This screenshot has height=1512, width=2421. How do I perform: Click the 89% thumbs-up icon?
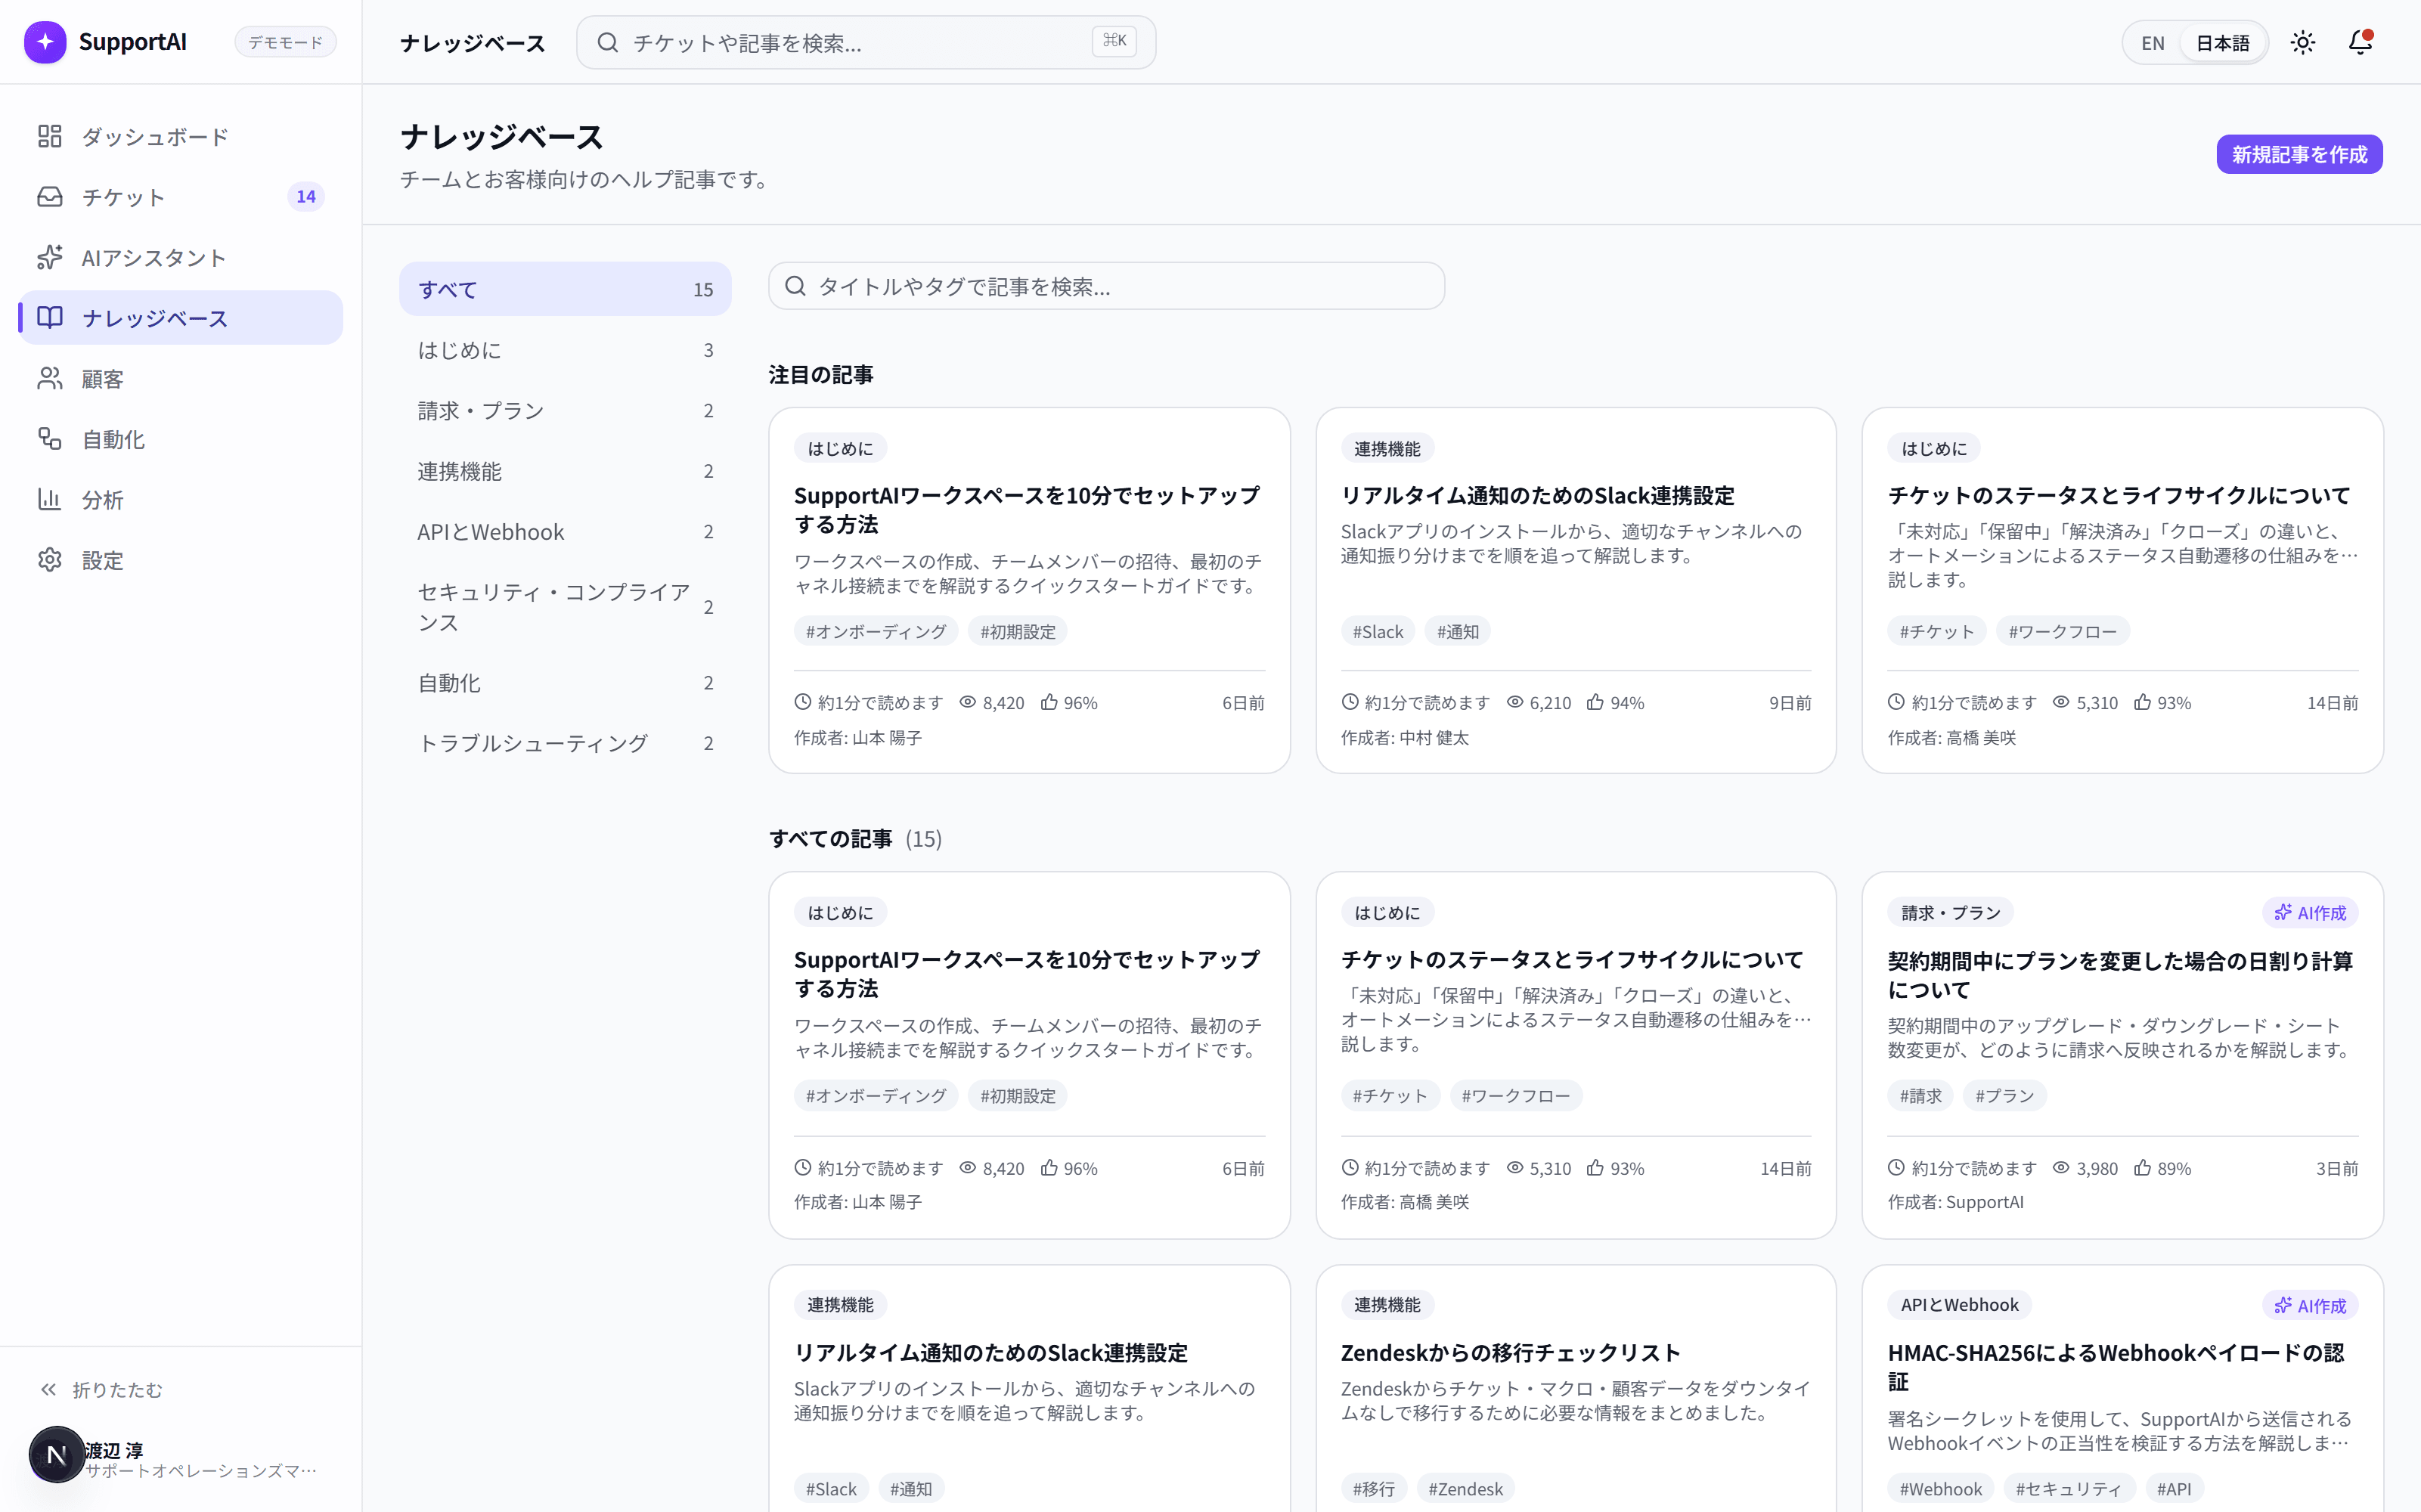point(2142,1167)
